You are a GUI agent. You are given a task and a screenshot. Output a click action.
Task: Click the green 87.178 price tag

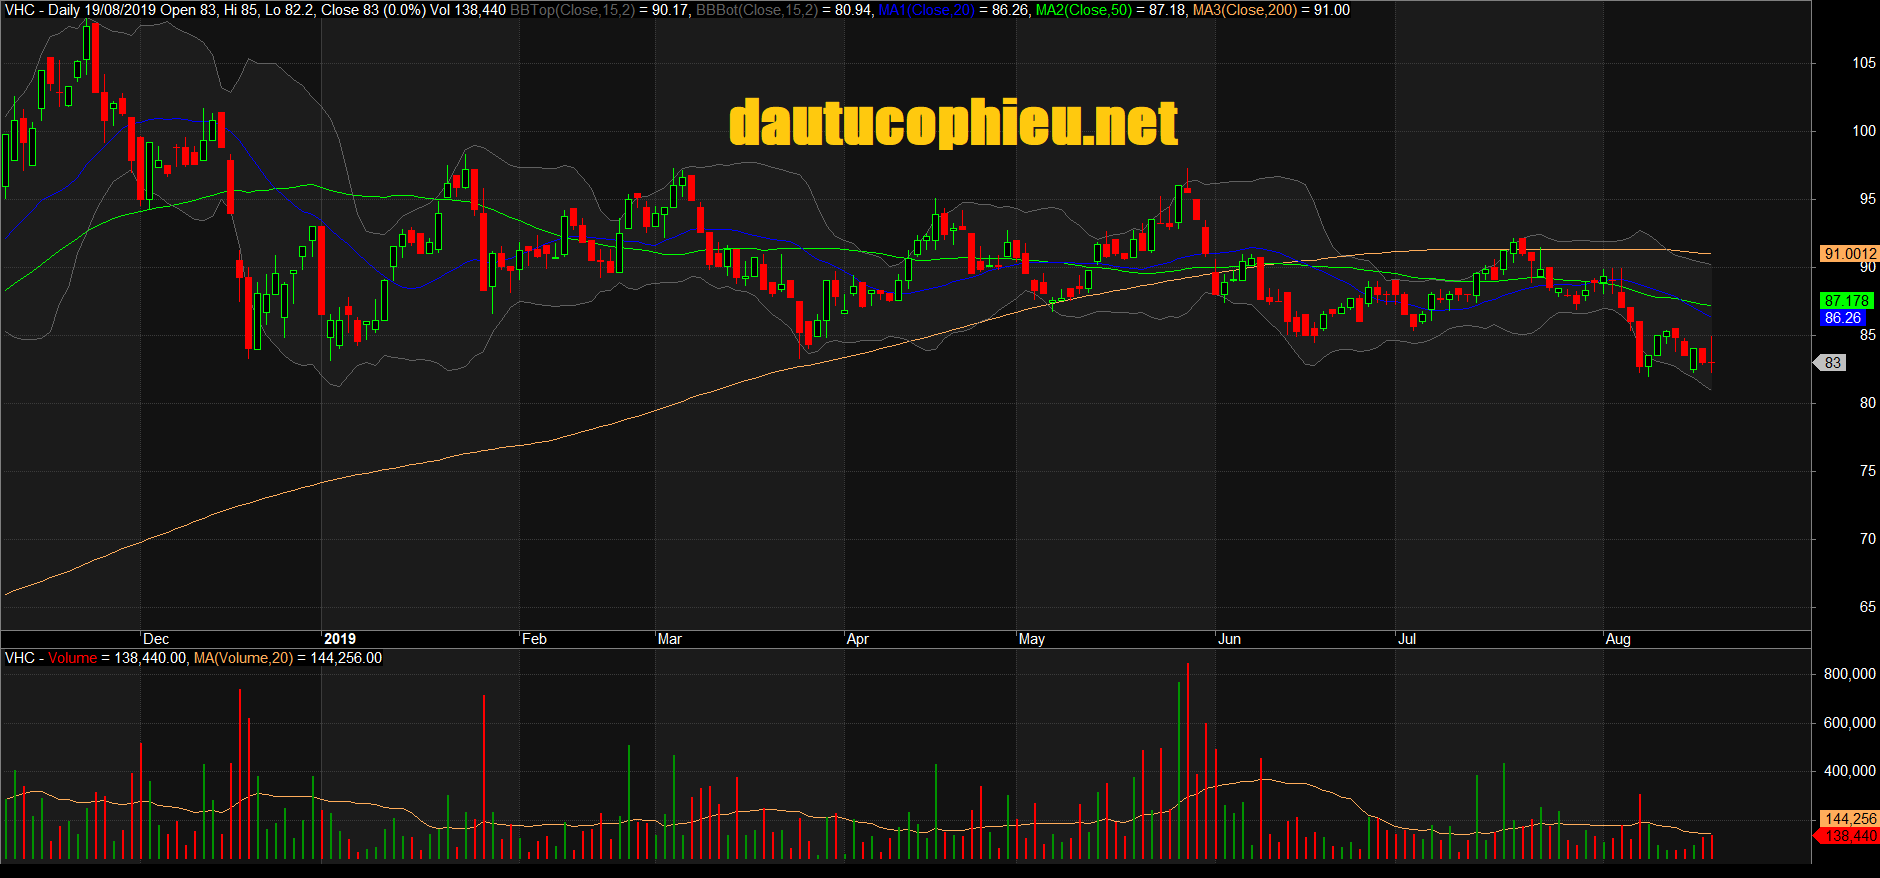tap(1845, 301)
